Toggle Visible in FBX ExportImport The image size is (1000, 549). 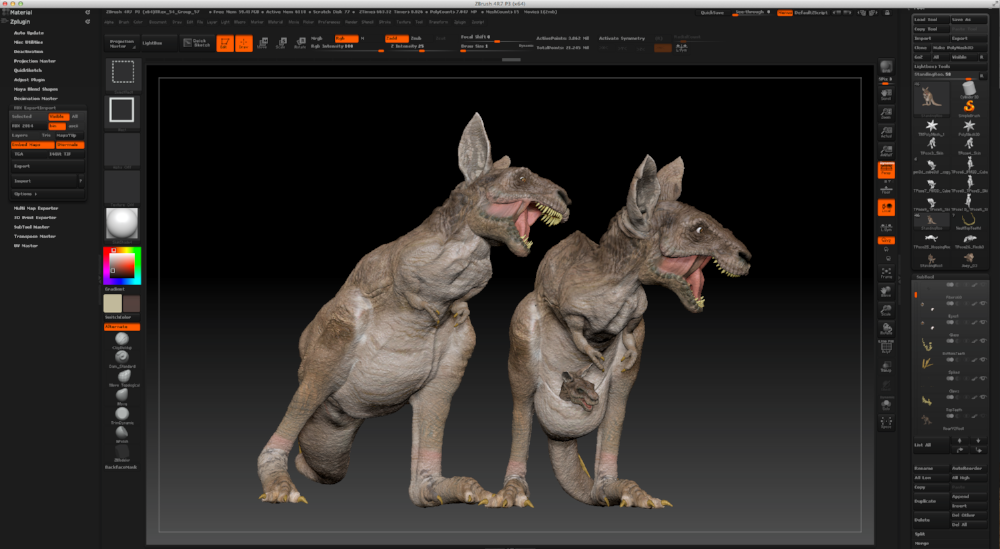coord(58,117)
